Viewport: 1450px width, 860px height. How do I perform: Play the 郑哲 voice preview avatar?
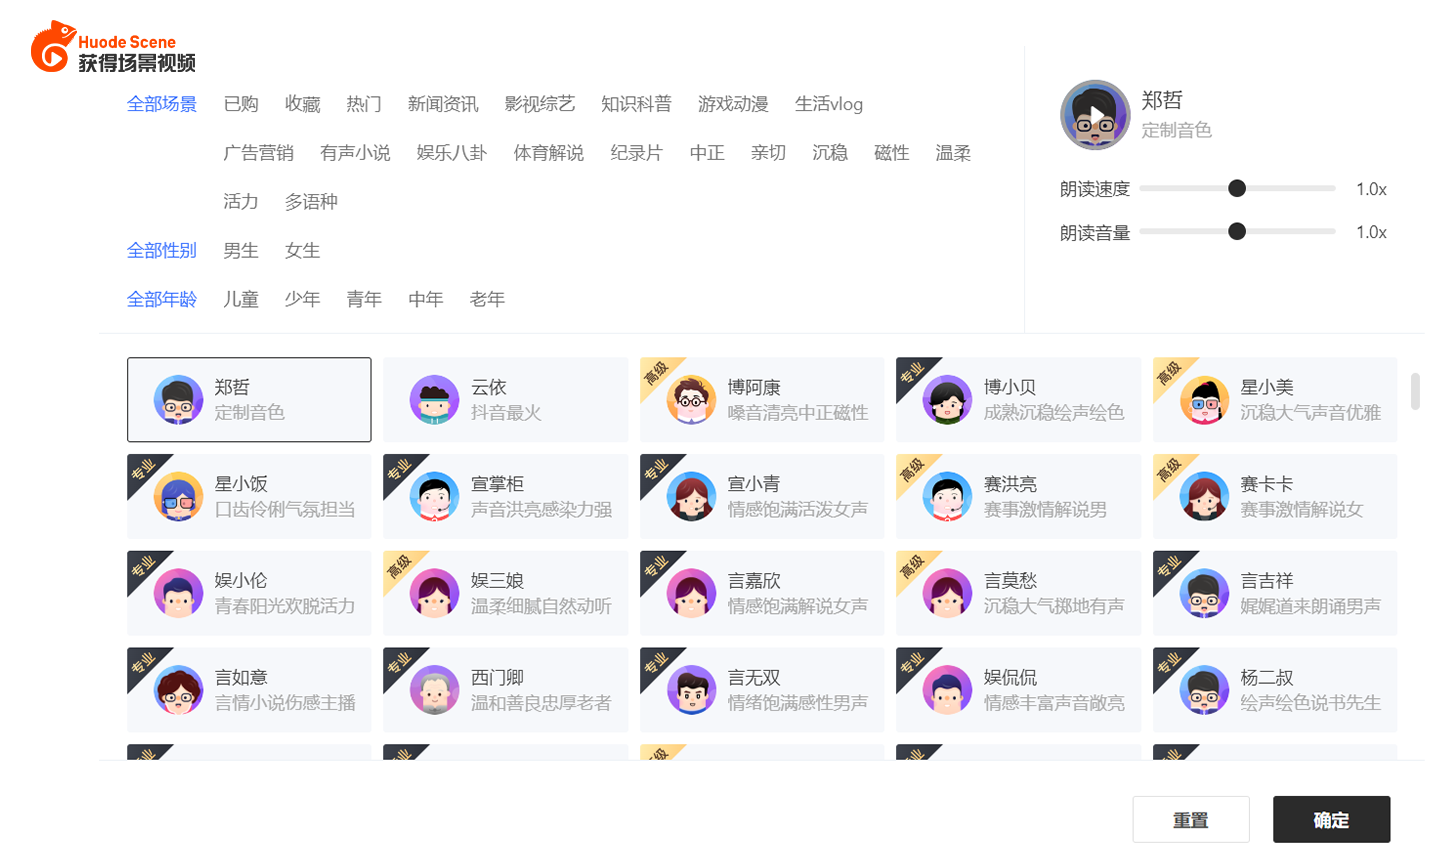click(1095, 115)
